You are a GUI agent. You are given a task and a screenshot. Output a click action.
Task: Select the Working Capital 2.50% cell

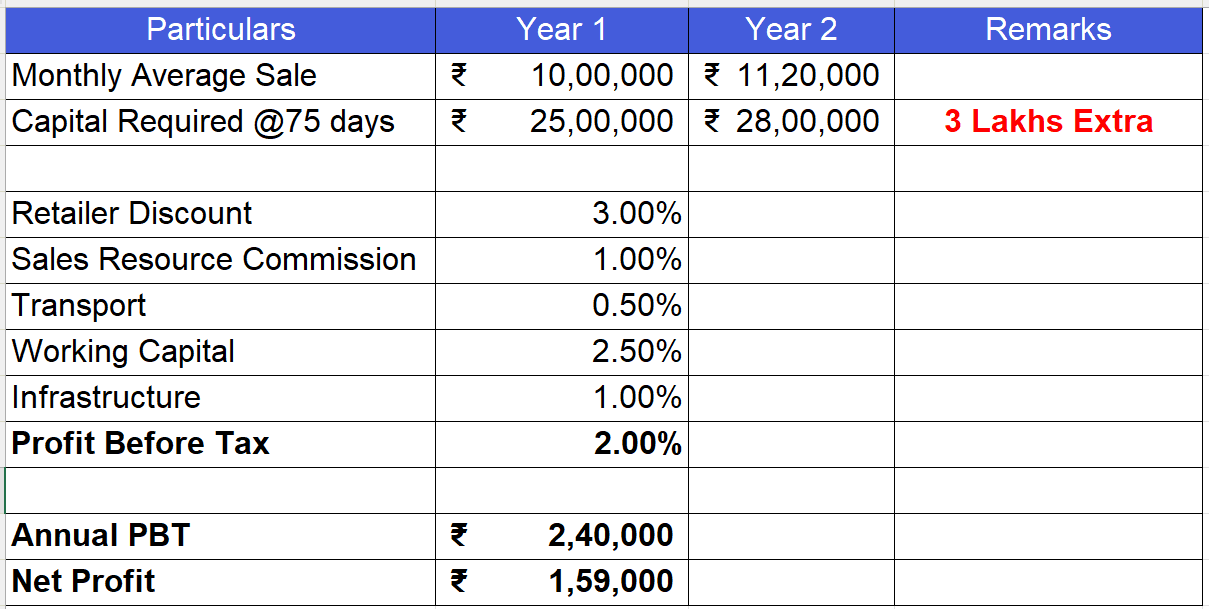pos(636,352)
